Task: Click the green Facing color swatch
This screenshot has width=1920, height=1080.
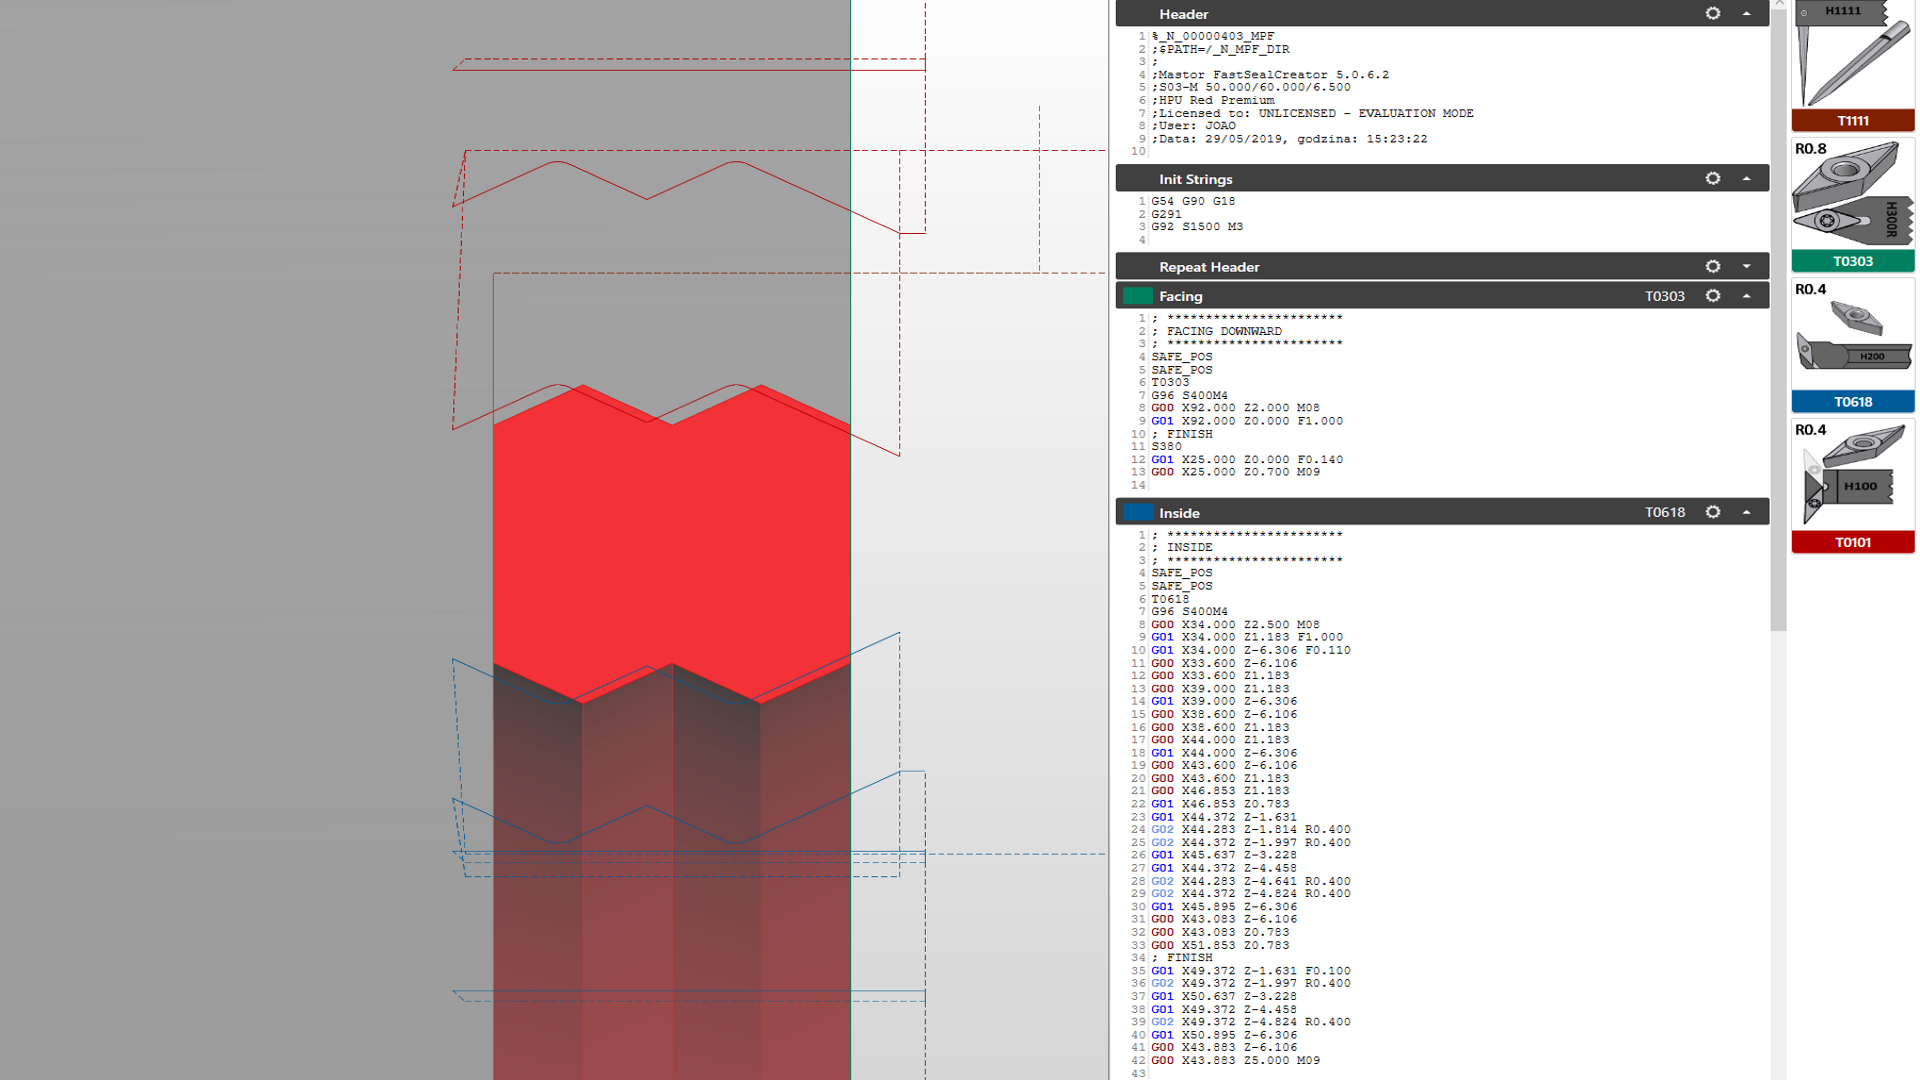Action: 1137,295
